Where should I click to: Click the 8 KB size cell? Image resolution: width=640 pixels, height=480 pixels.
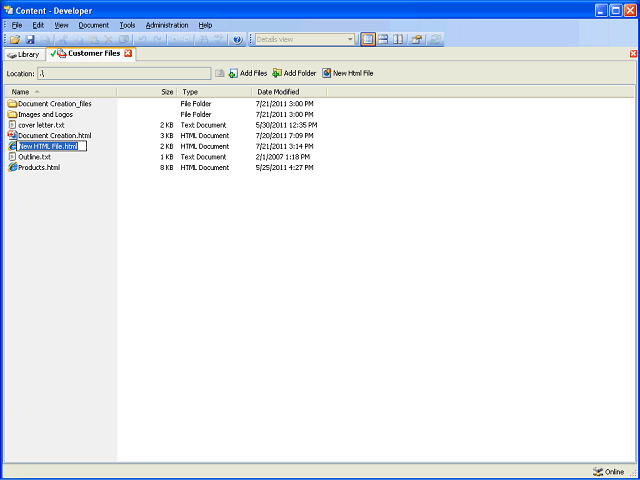(x=167, y=167)
